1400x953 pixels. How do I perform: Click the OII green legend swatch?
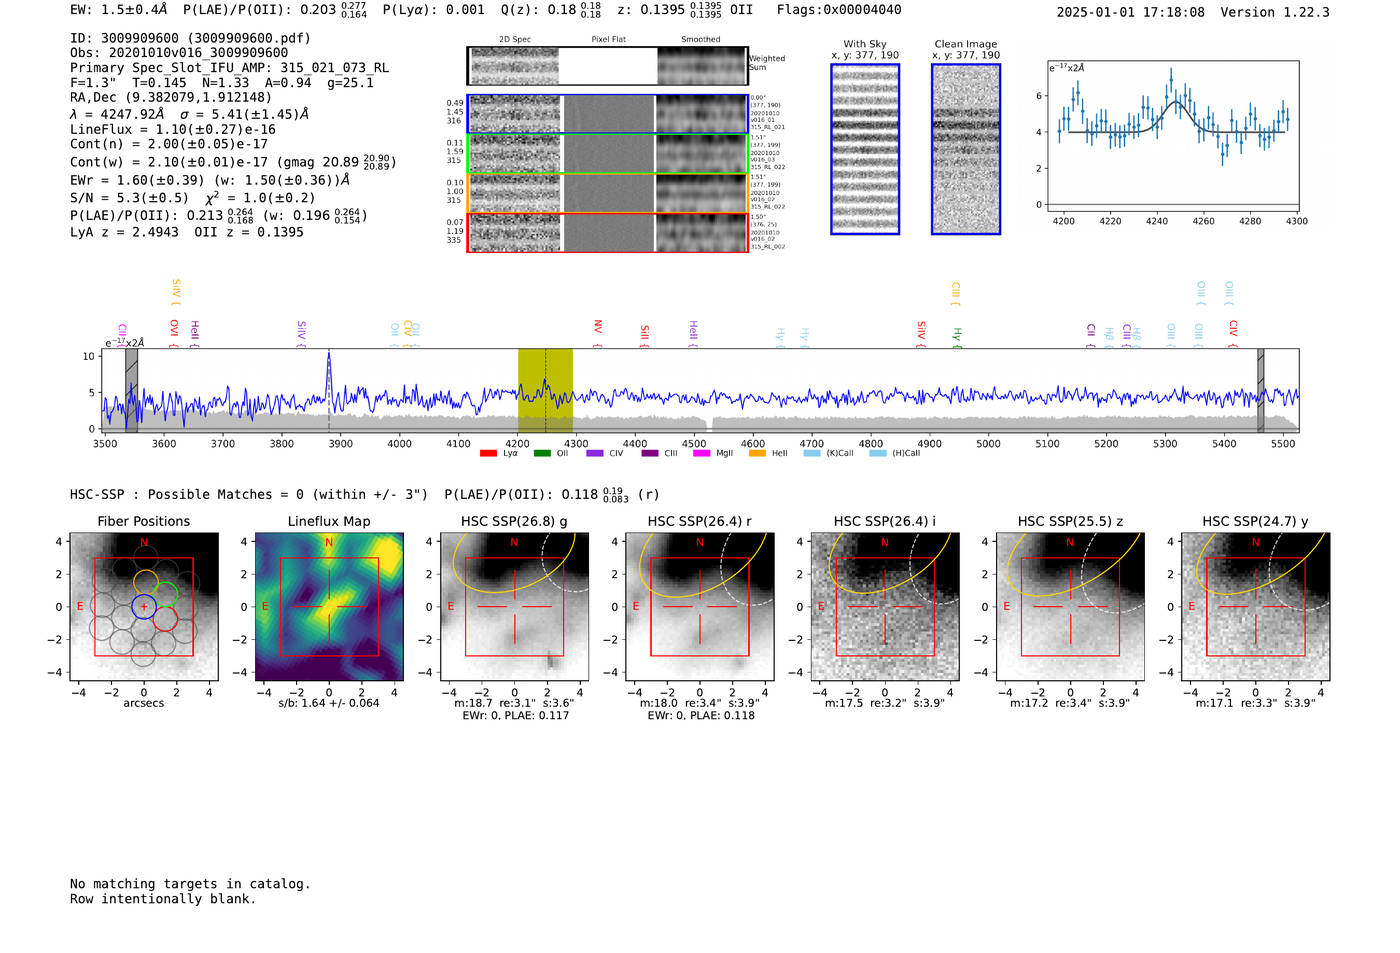pos(542,453)
